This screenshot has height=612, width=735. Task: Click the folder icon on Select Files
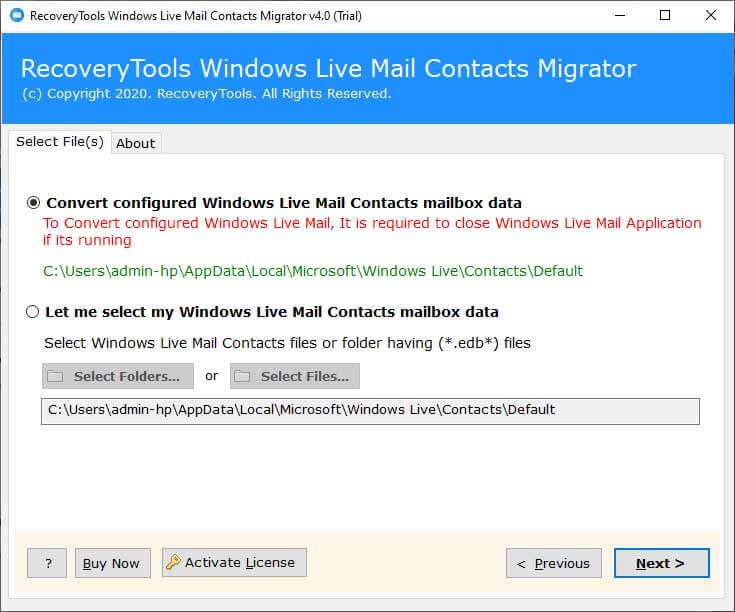[243, 377]
